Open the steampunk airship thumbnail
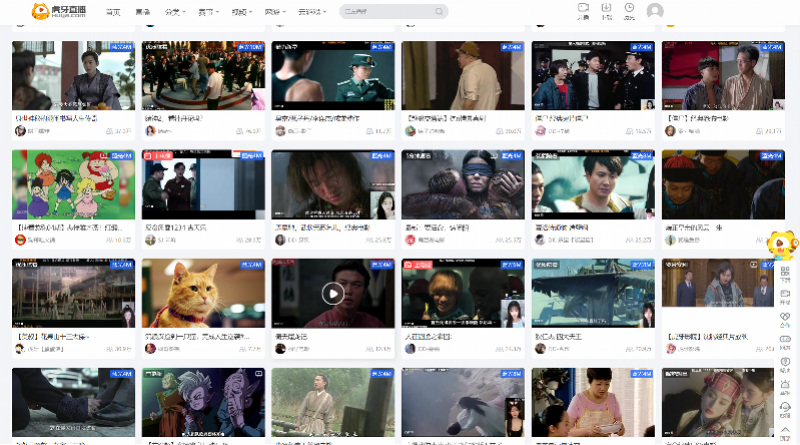This screenshot has height=445, width=800. pos(593,293)
